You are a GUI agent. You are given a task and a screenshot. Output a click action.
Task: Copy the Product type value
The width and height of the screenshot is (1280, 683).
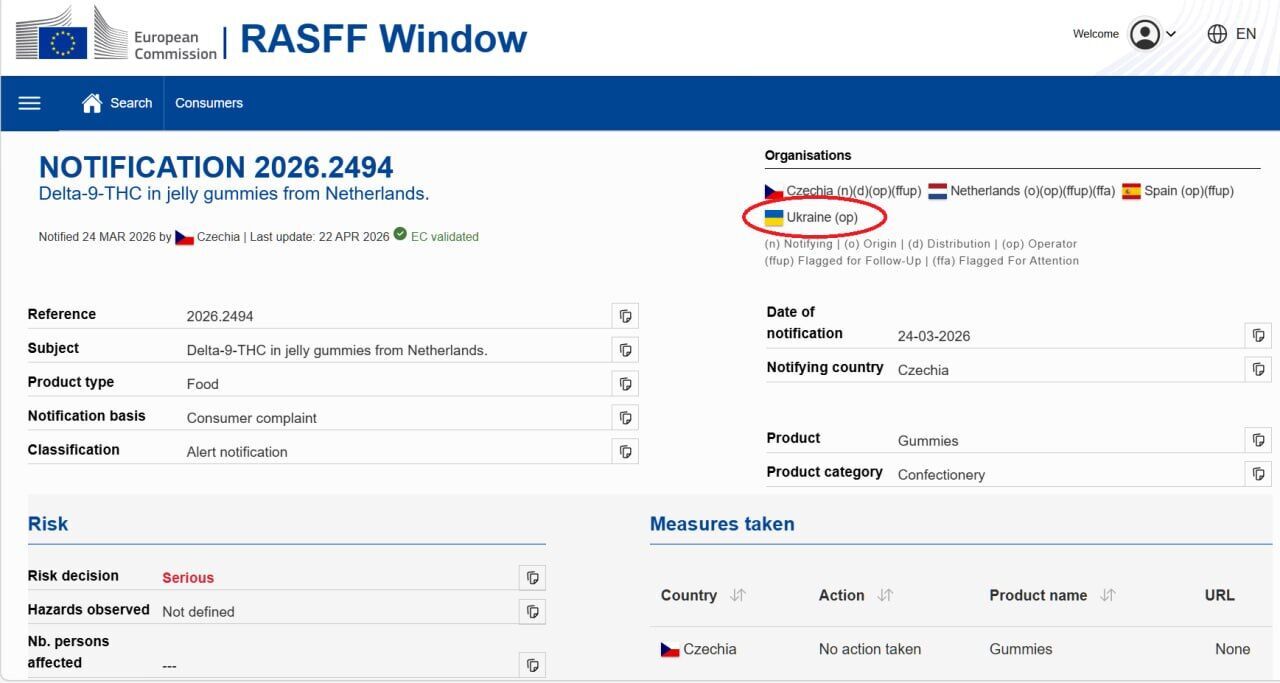[x=625, y=384]
